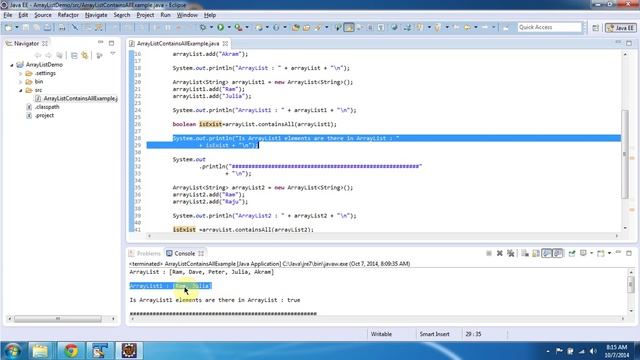Open the Help menu

click(210, 15)
